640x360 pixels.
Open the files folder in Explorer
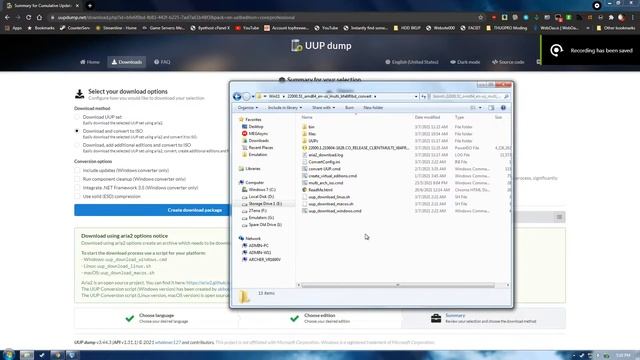(312, 134)
